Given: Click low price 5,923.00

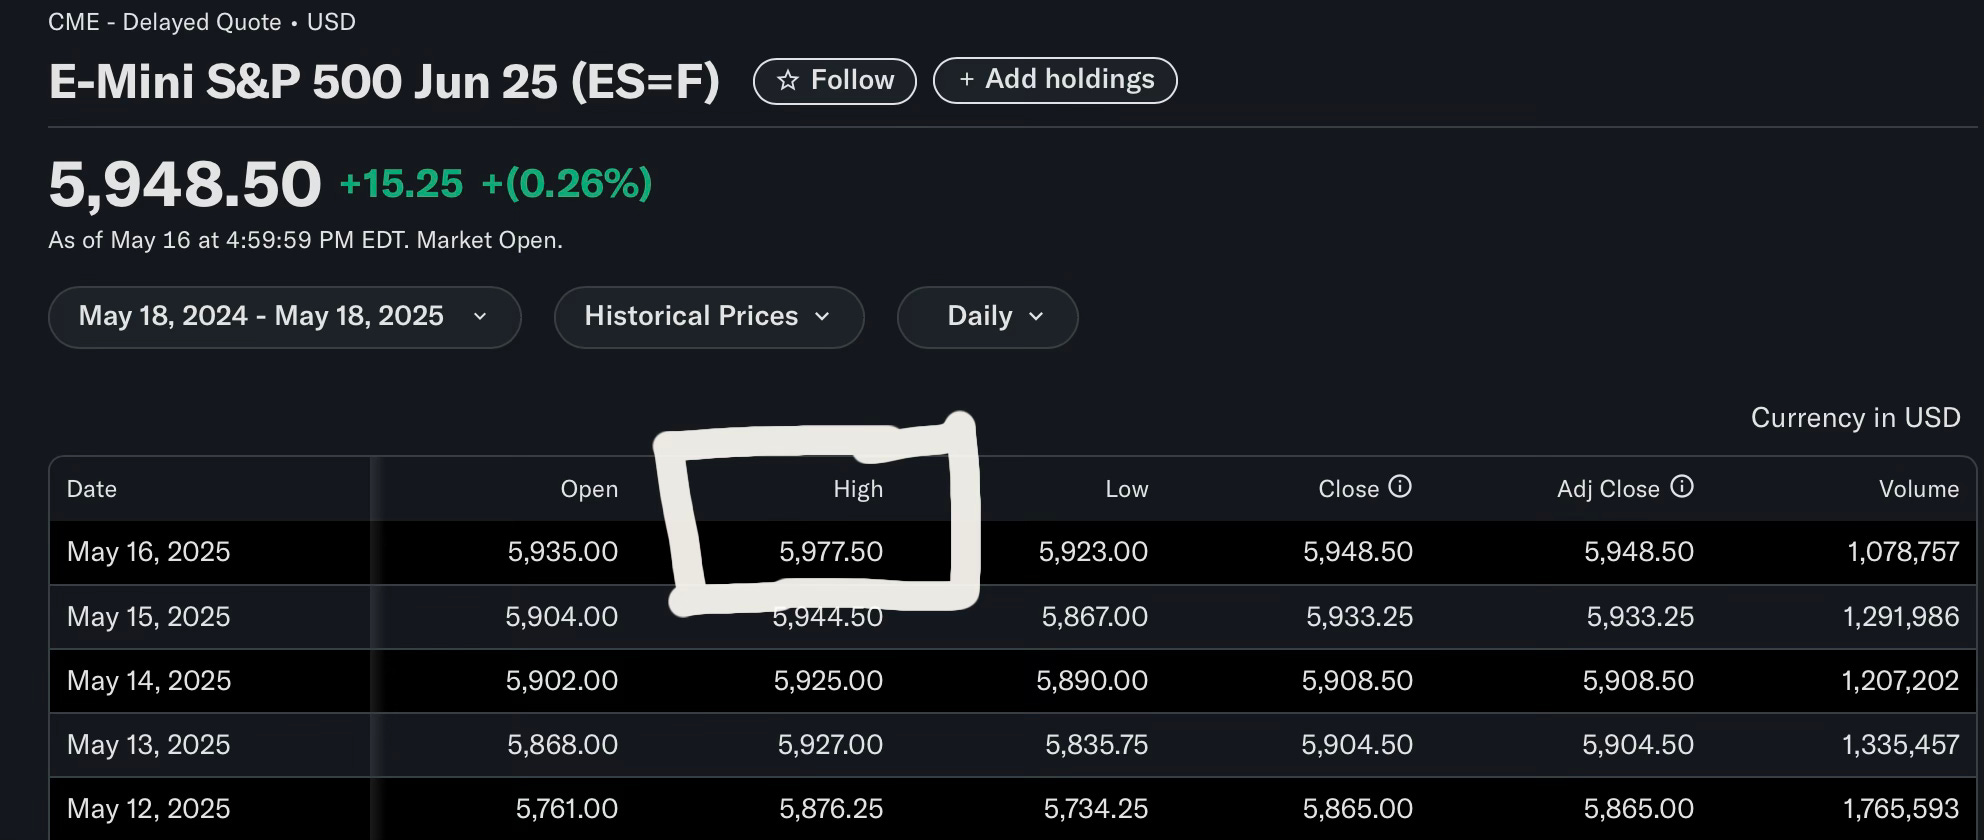Looking at the screenshot, I should point(1093,552).
